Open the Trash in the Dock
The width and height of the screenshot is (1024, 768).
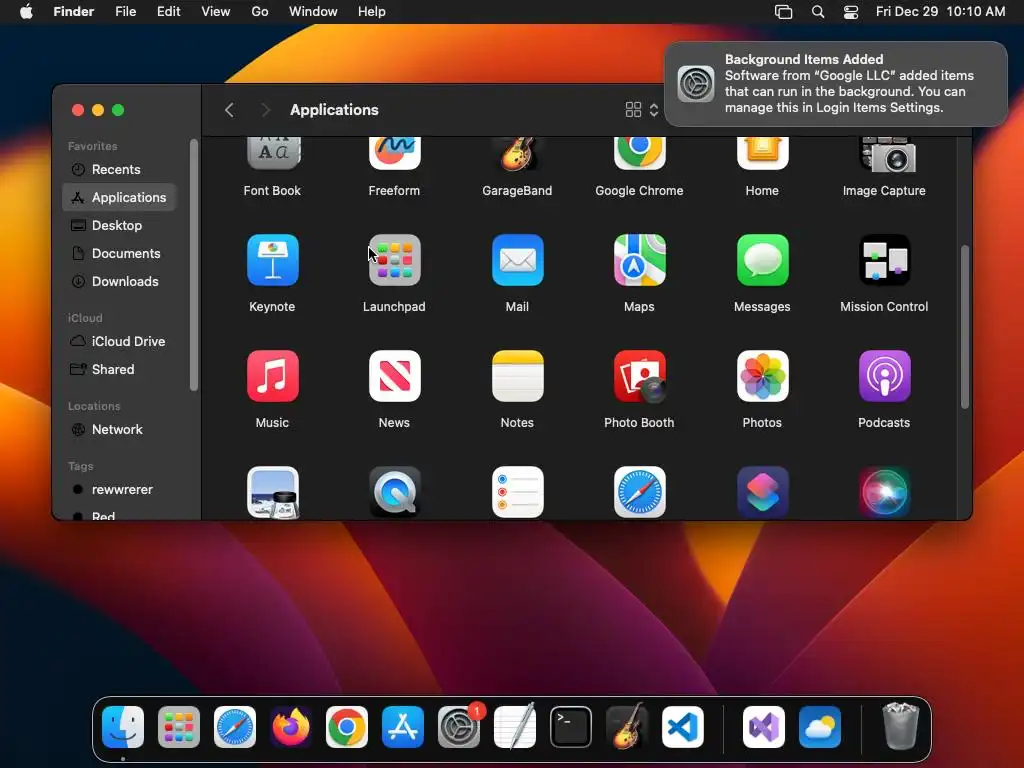point(901,727)
